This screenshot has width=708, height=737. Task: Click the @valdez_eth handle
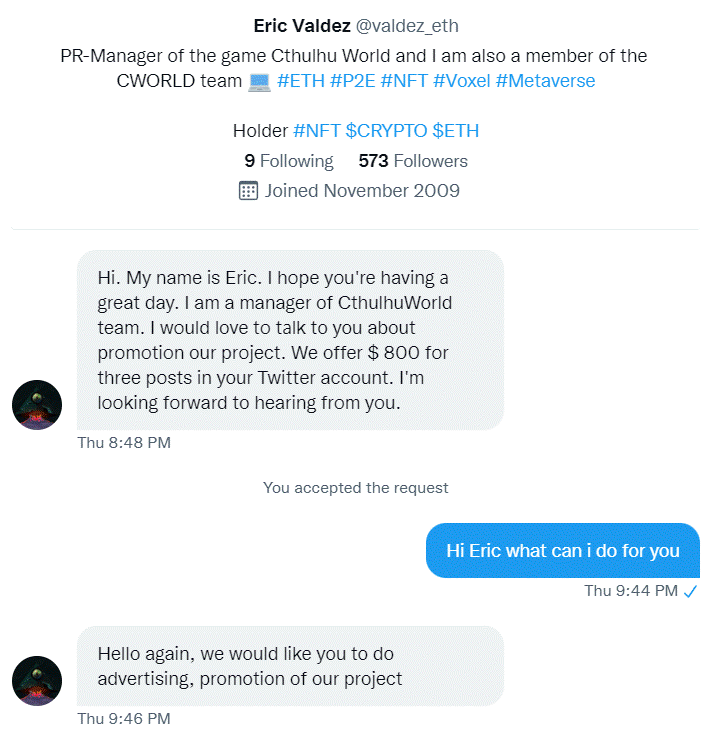point(407,26)
